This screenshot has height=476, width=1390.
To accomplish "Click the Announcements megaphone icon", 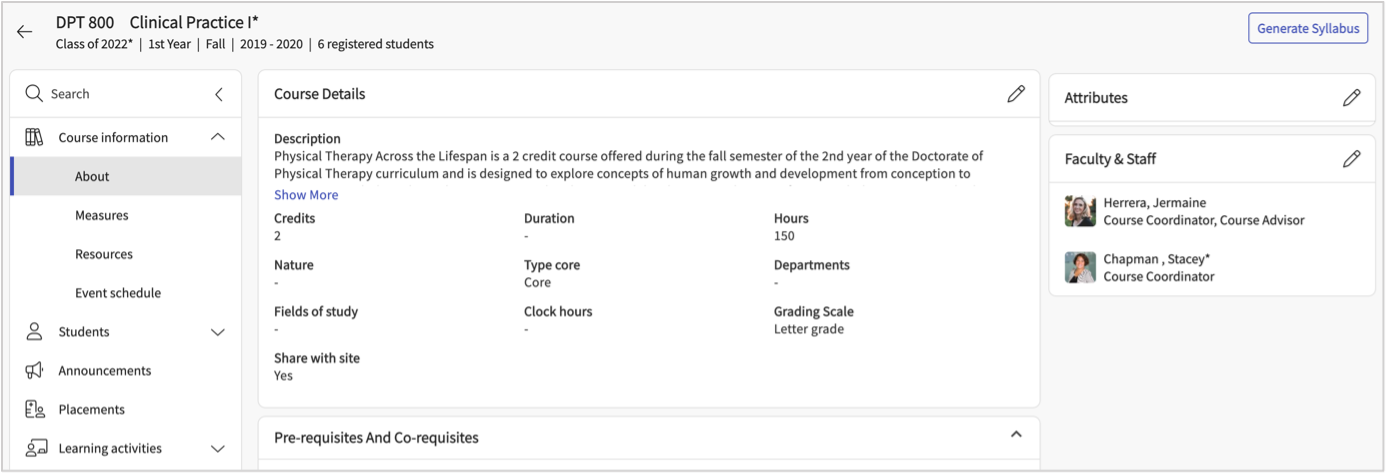I will pos(34,371).
